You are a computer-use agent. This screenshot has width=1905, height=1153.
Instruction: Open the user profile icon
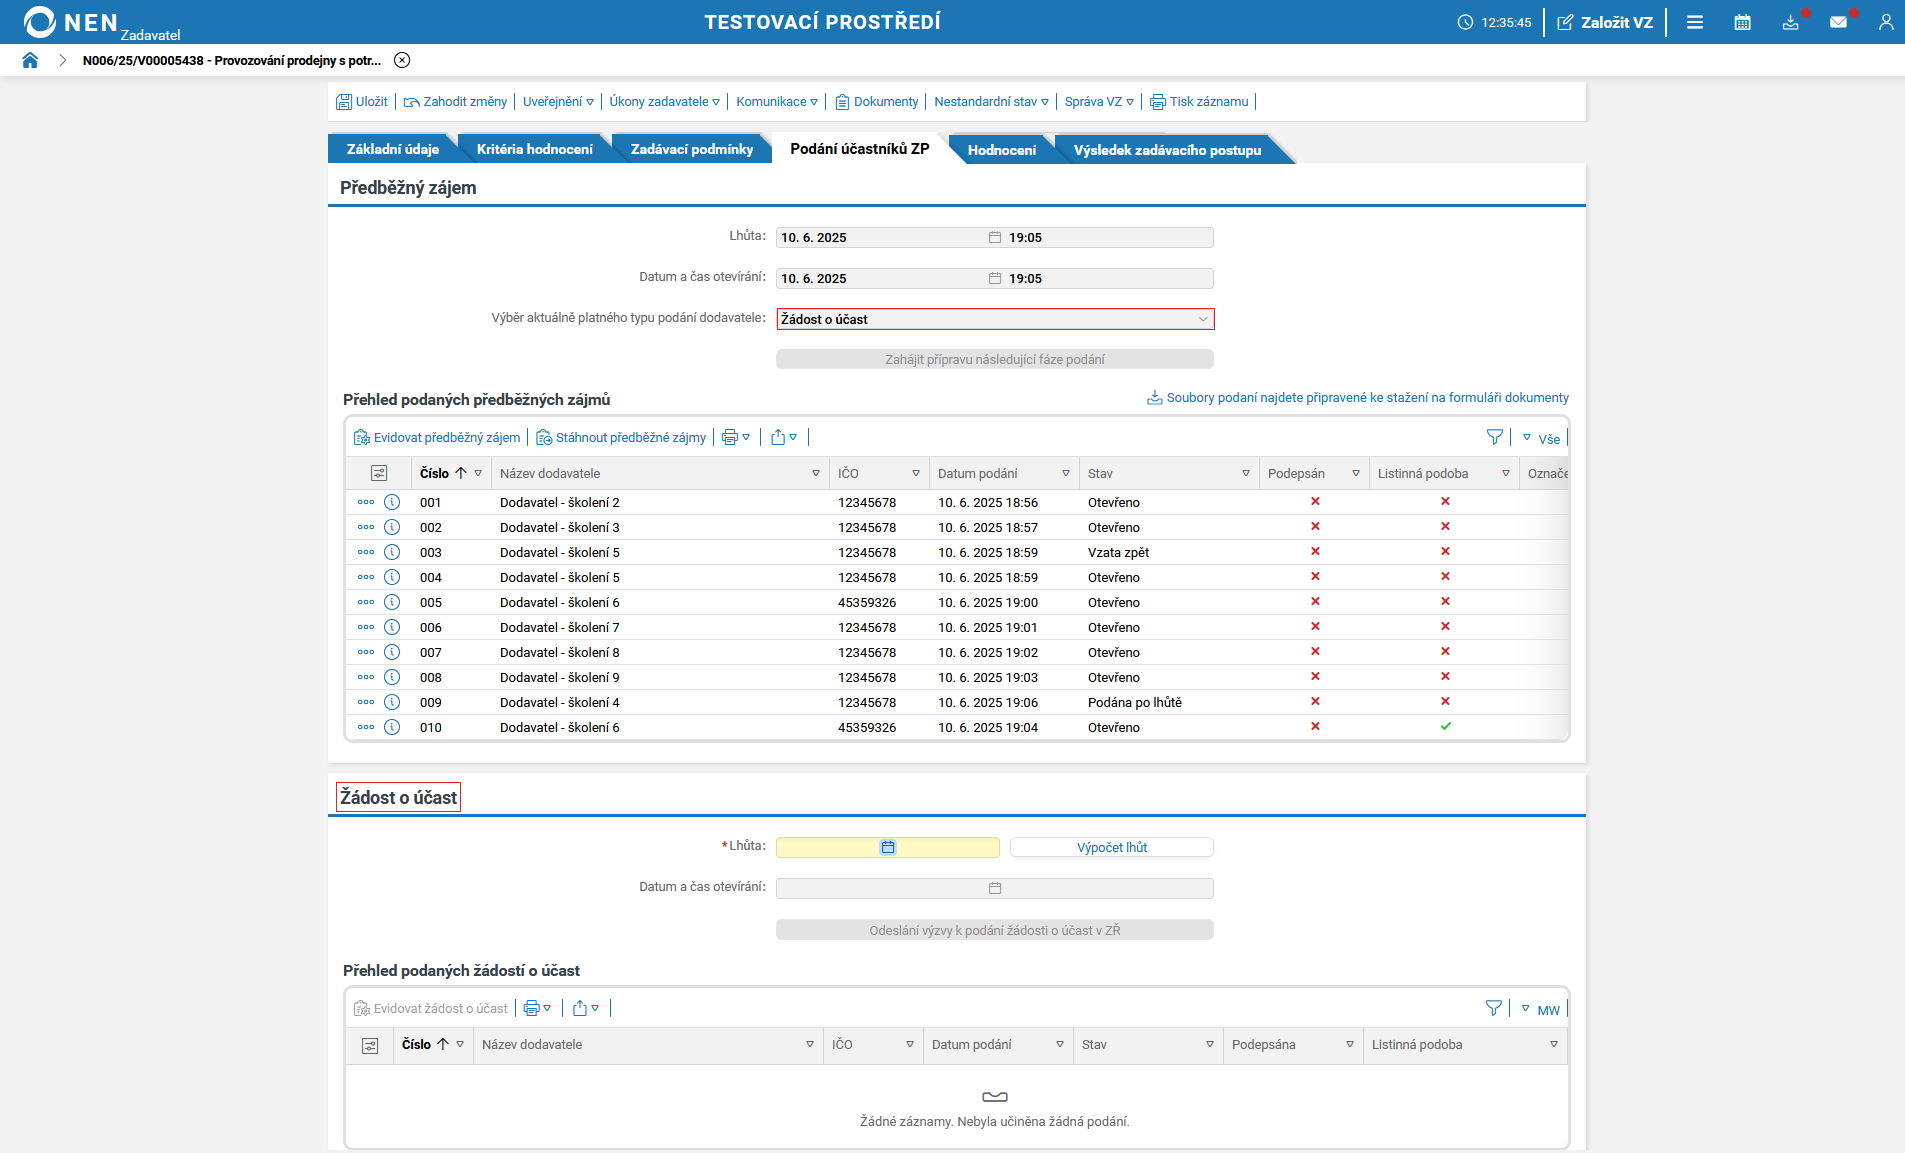click(1885, 22)
